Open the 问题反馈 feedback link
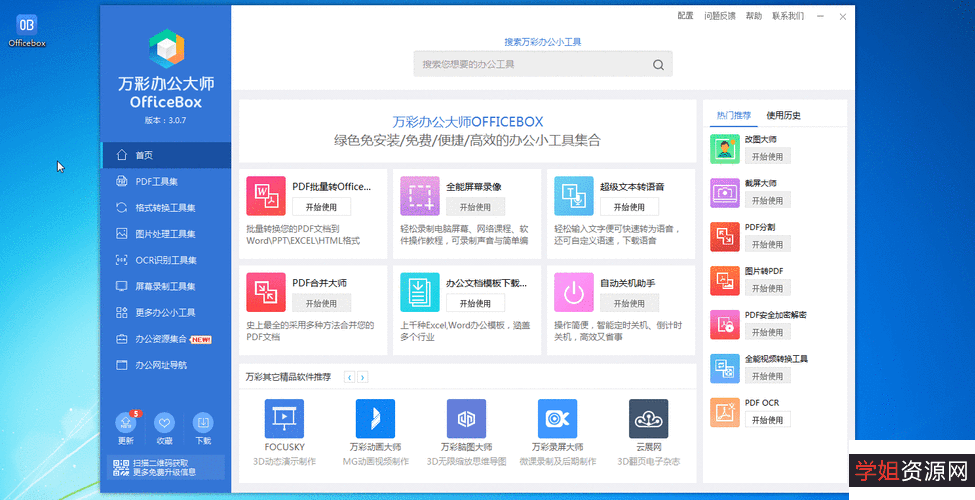975x500 pixels. (x=719, y=16)
